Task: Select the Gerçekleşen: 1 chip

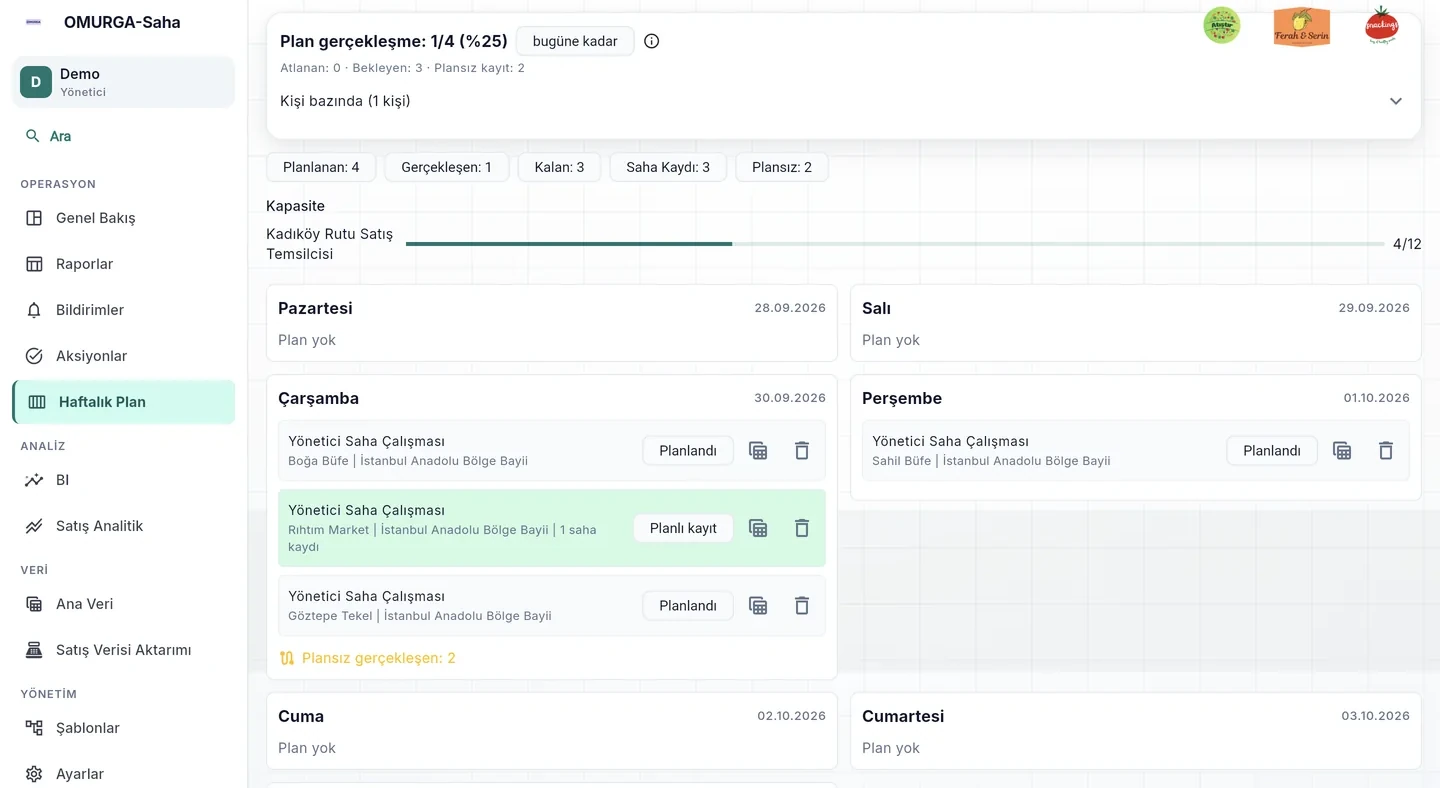Action: pos(446,167)
